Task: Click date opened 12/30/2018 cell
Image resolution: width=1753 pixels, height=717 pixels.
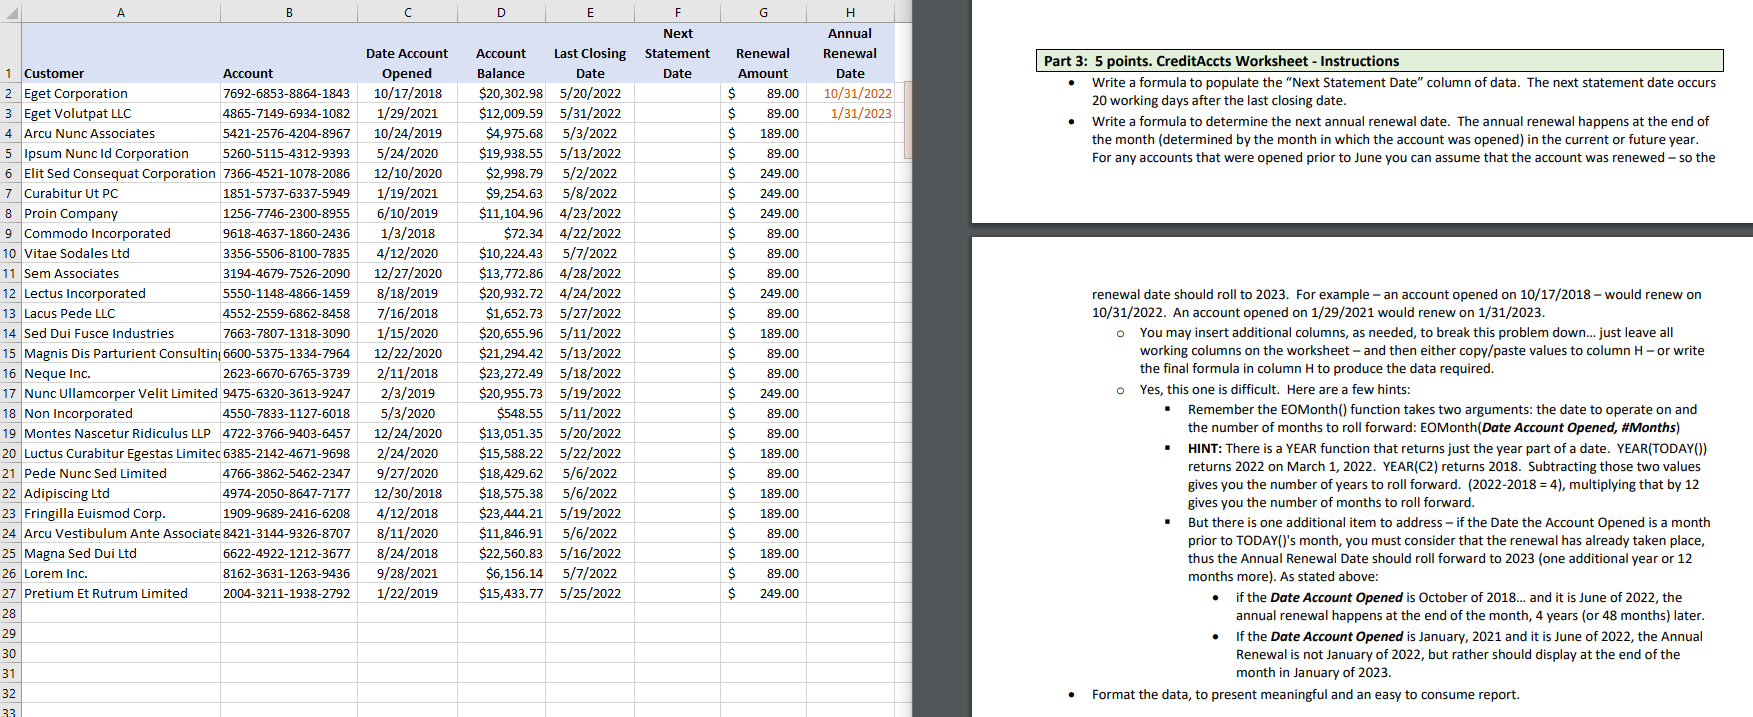Action: point(407,493)
